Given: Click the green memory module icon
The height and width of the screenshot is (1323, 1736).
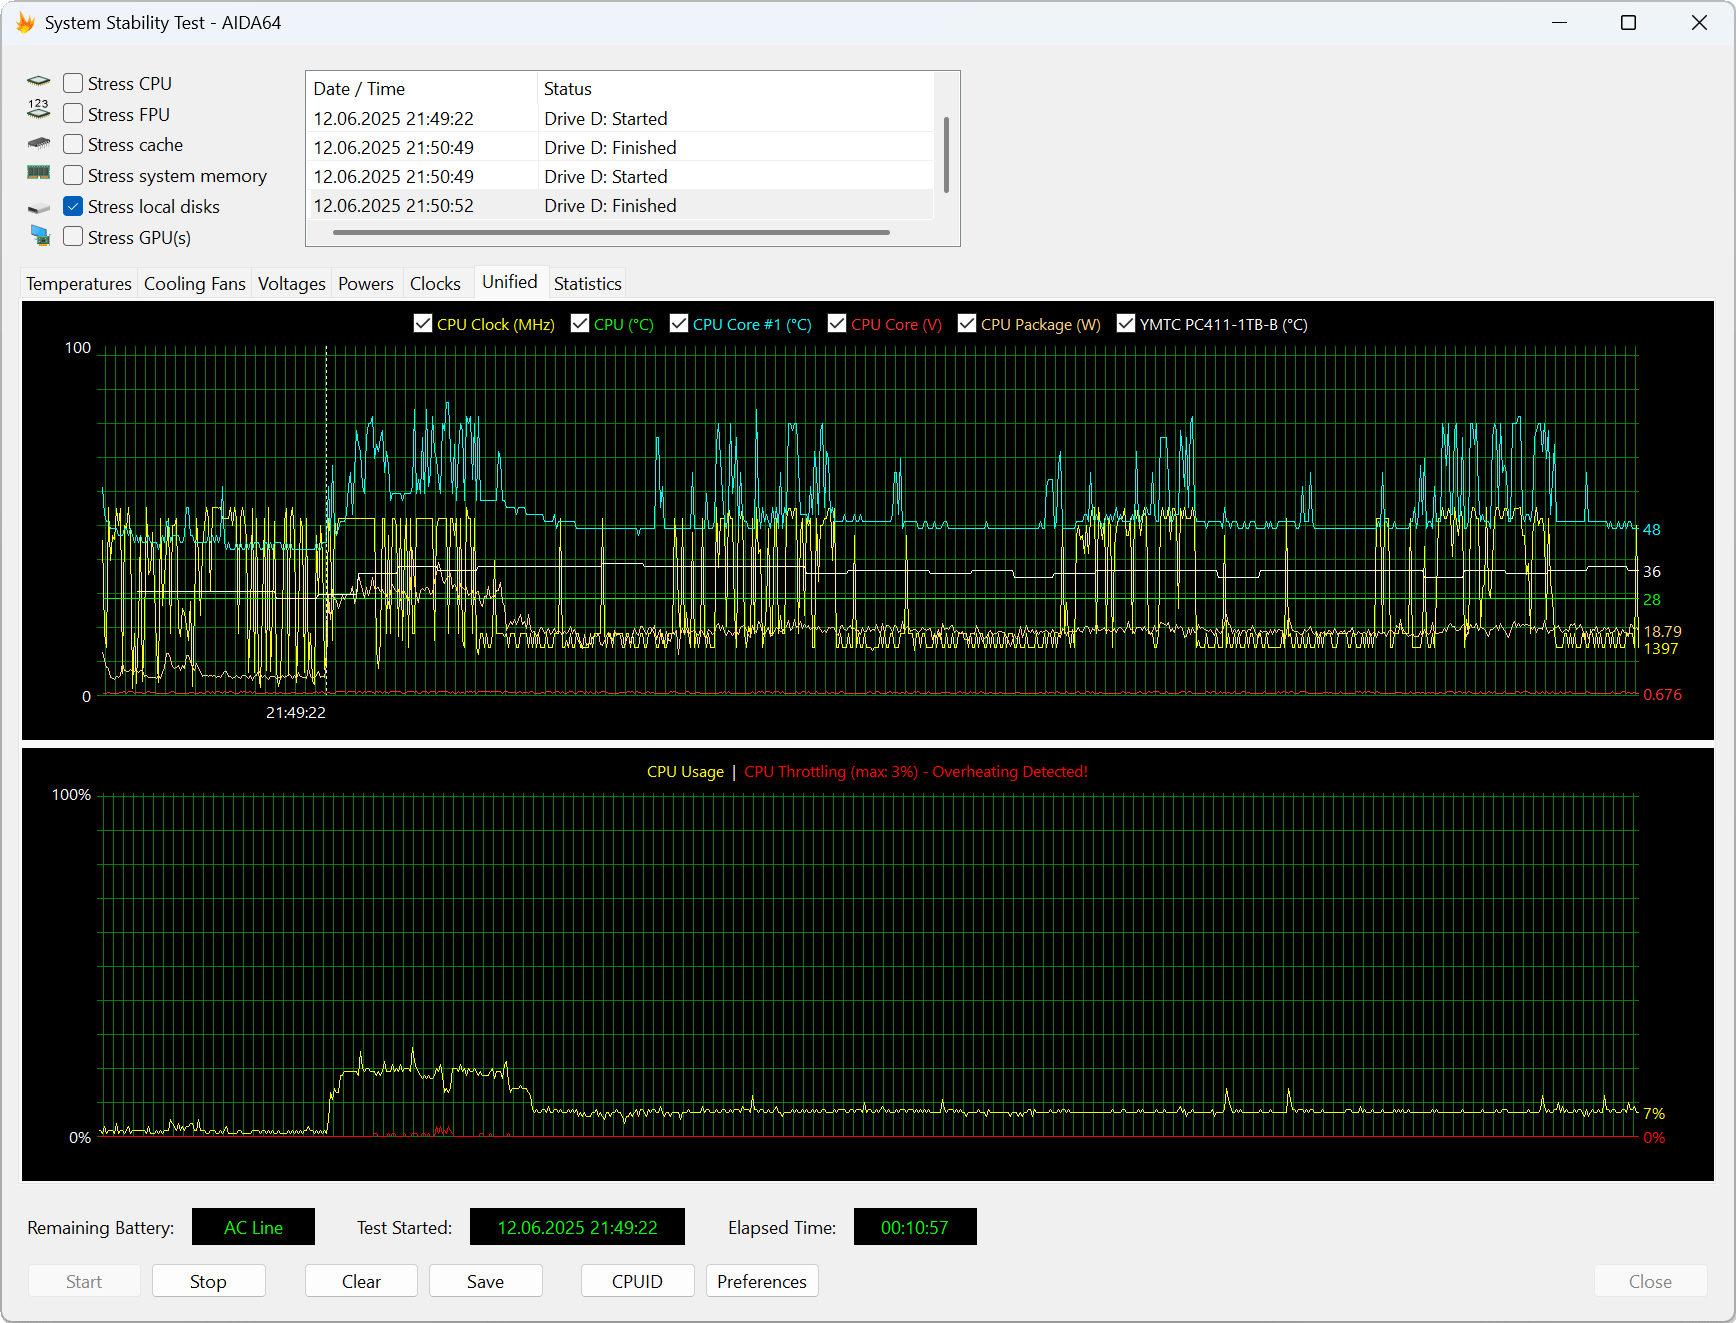Looking at the screenshot, I should coord(38,173).
